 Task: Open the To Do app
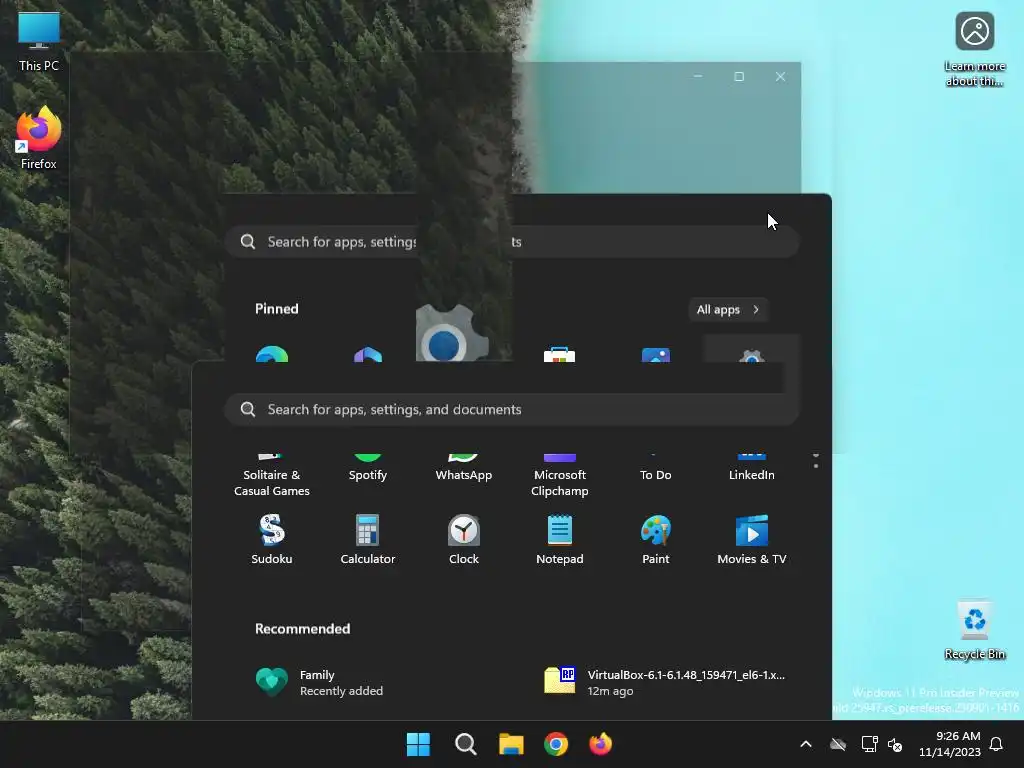[656, 469]
